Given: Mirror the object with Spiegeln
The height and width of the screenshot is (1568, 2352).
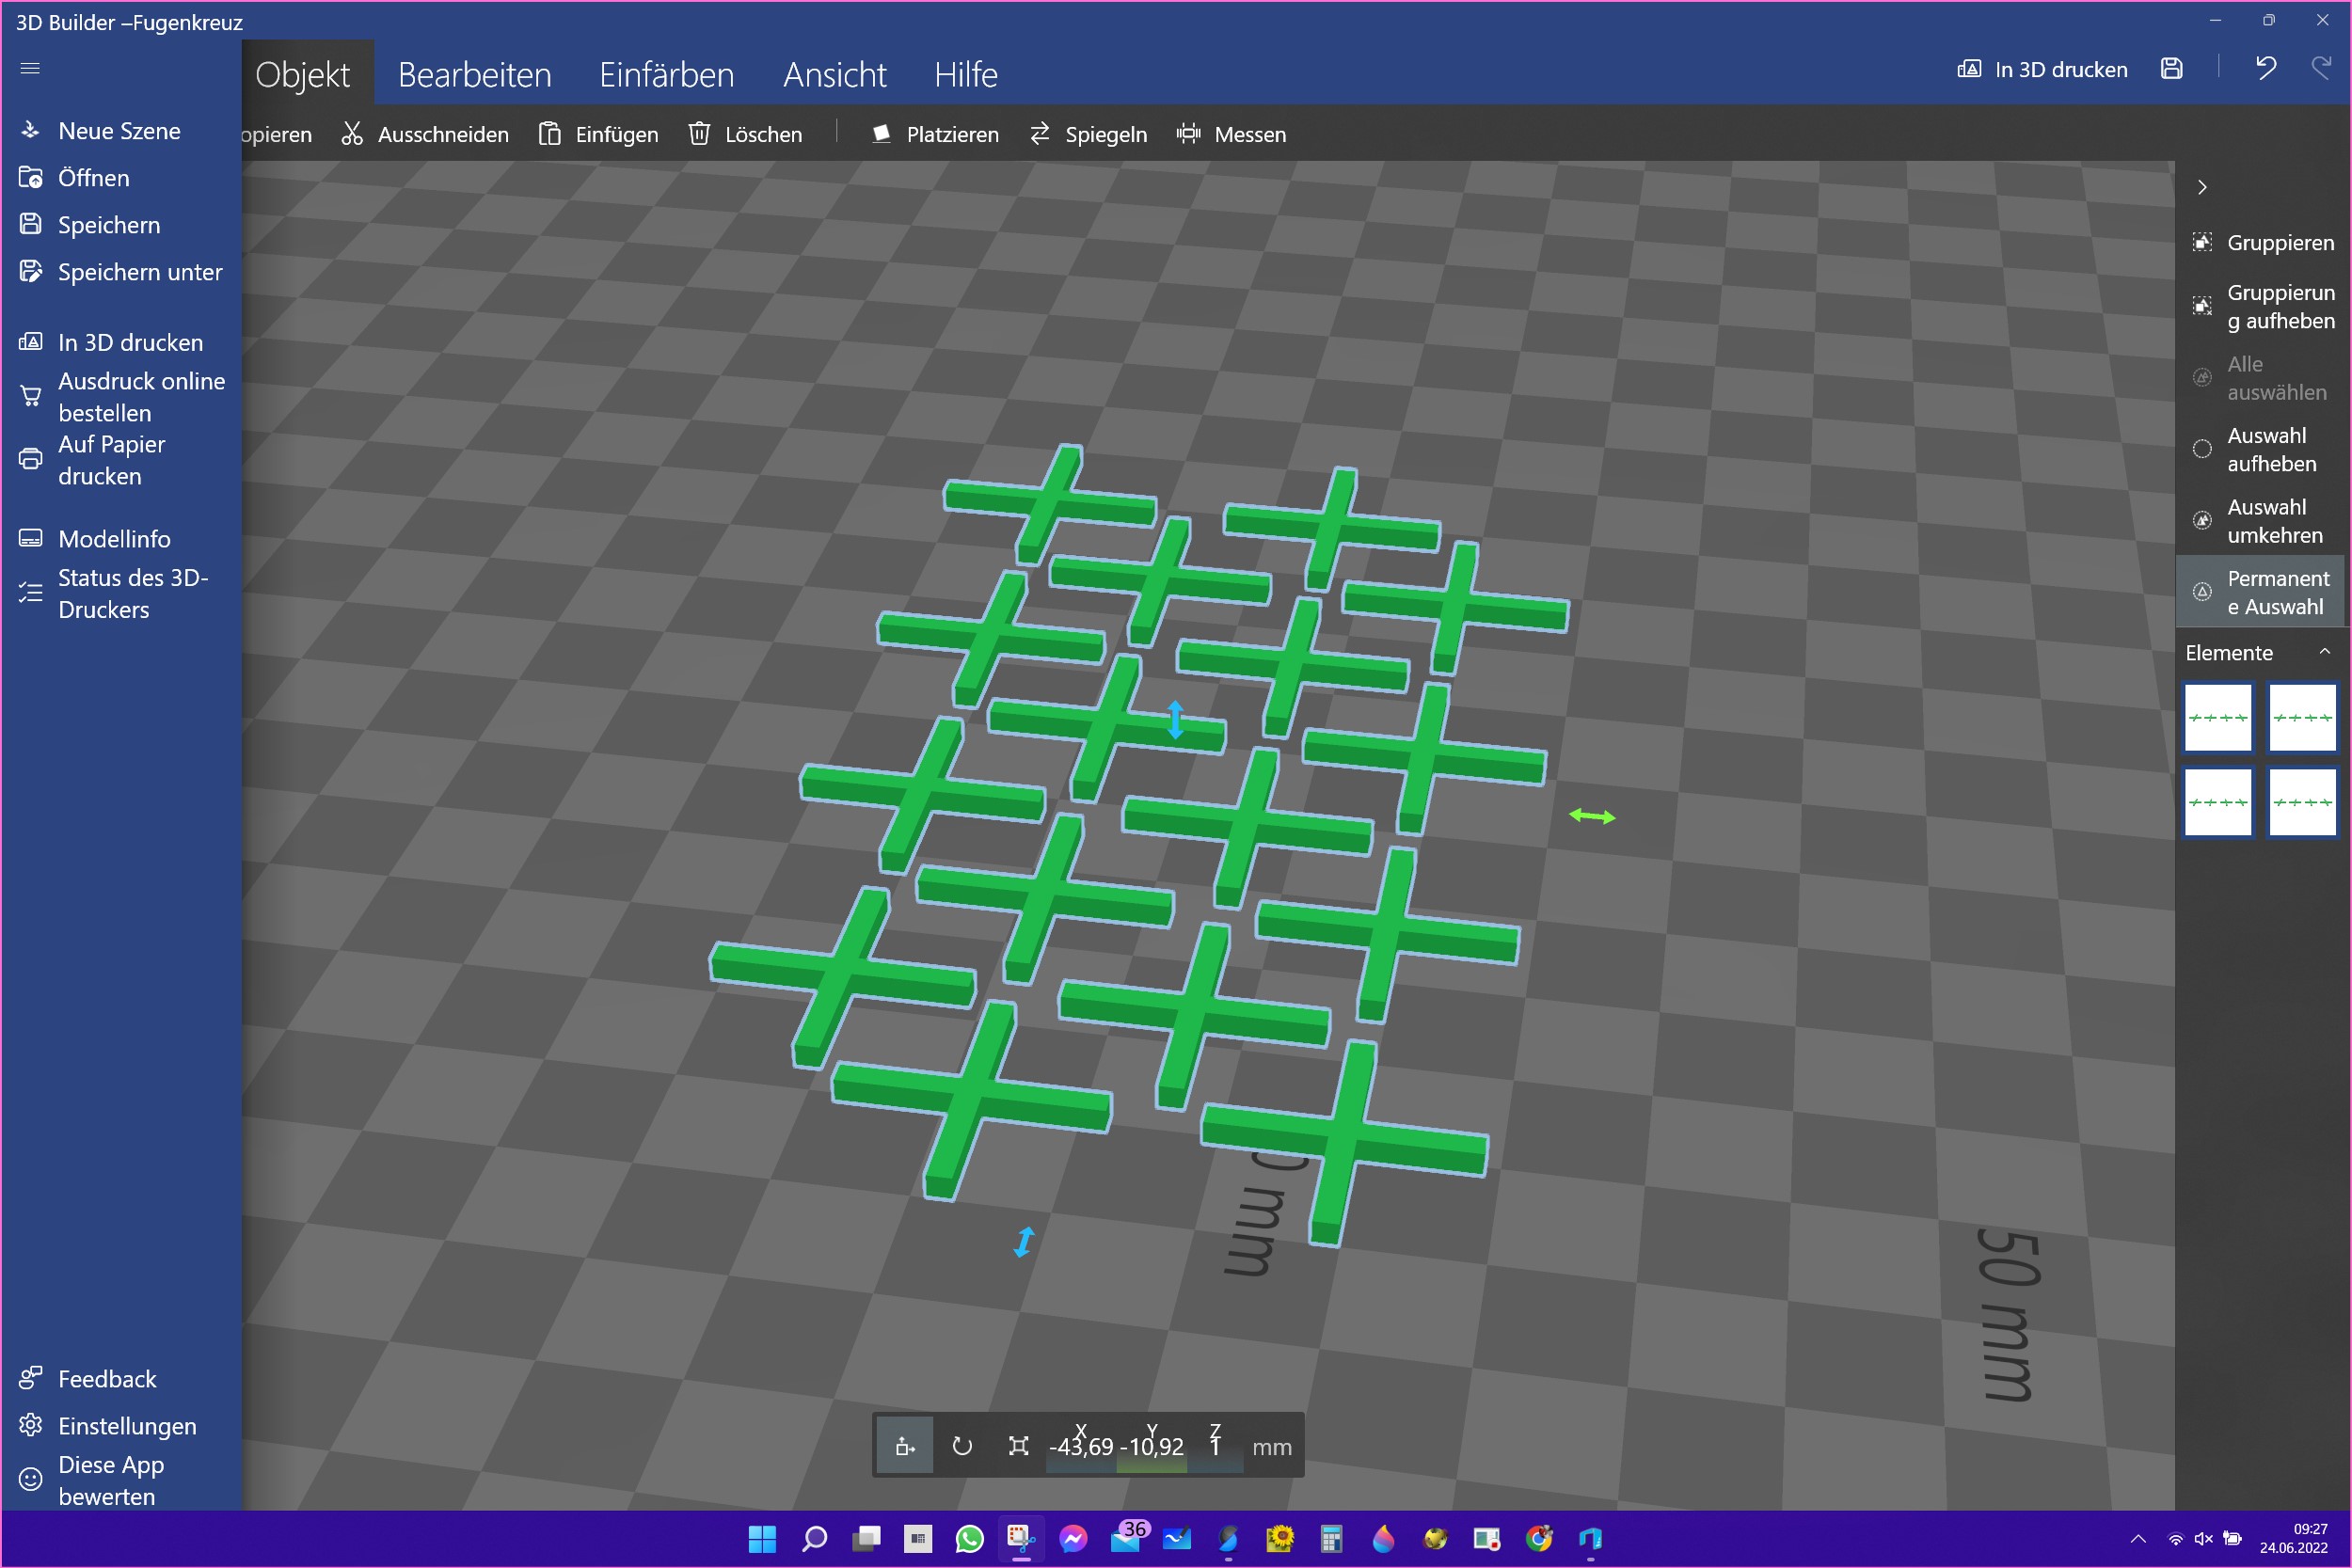Looking at the screenshot, I should tap(1088, 134).
